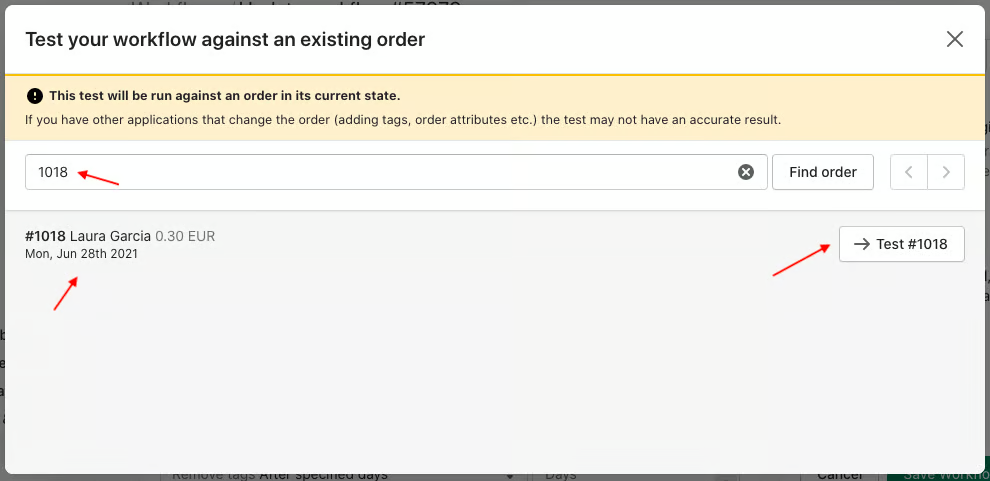Go to the next order result
The width and height of the screenshot is (990, 481).
(946, 172)
